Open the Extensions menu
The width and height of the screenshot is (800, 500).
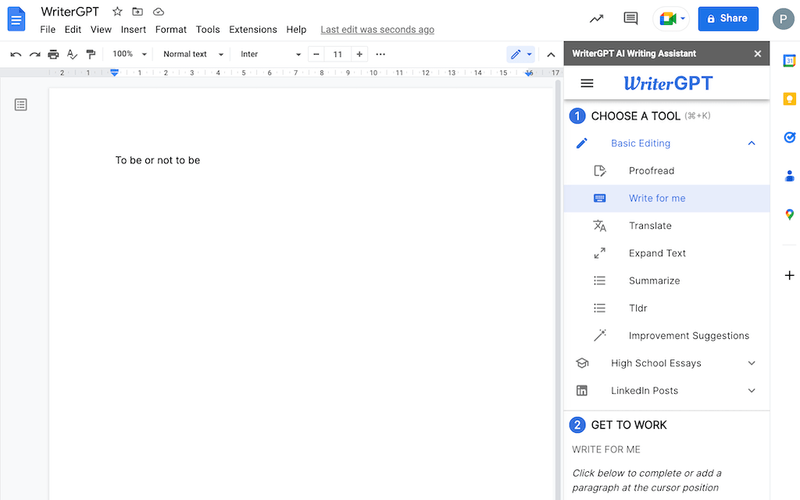253,30
